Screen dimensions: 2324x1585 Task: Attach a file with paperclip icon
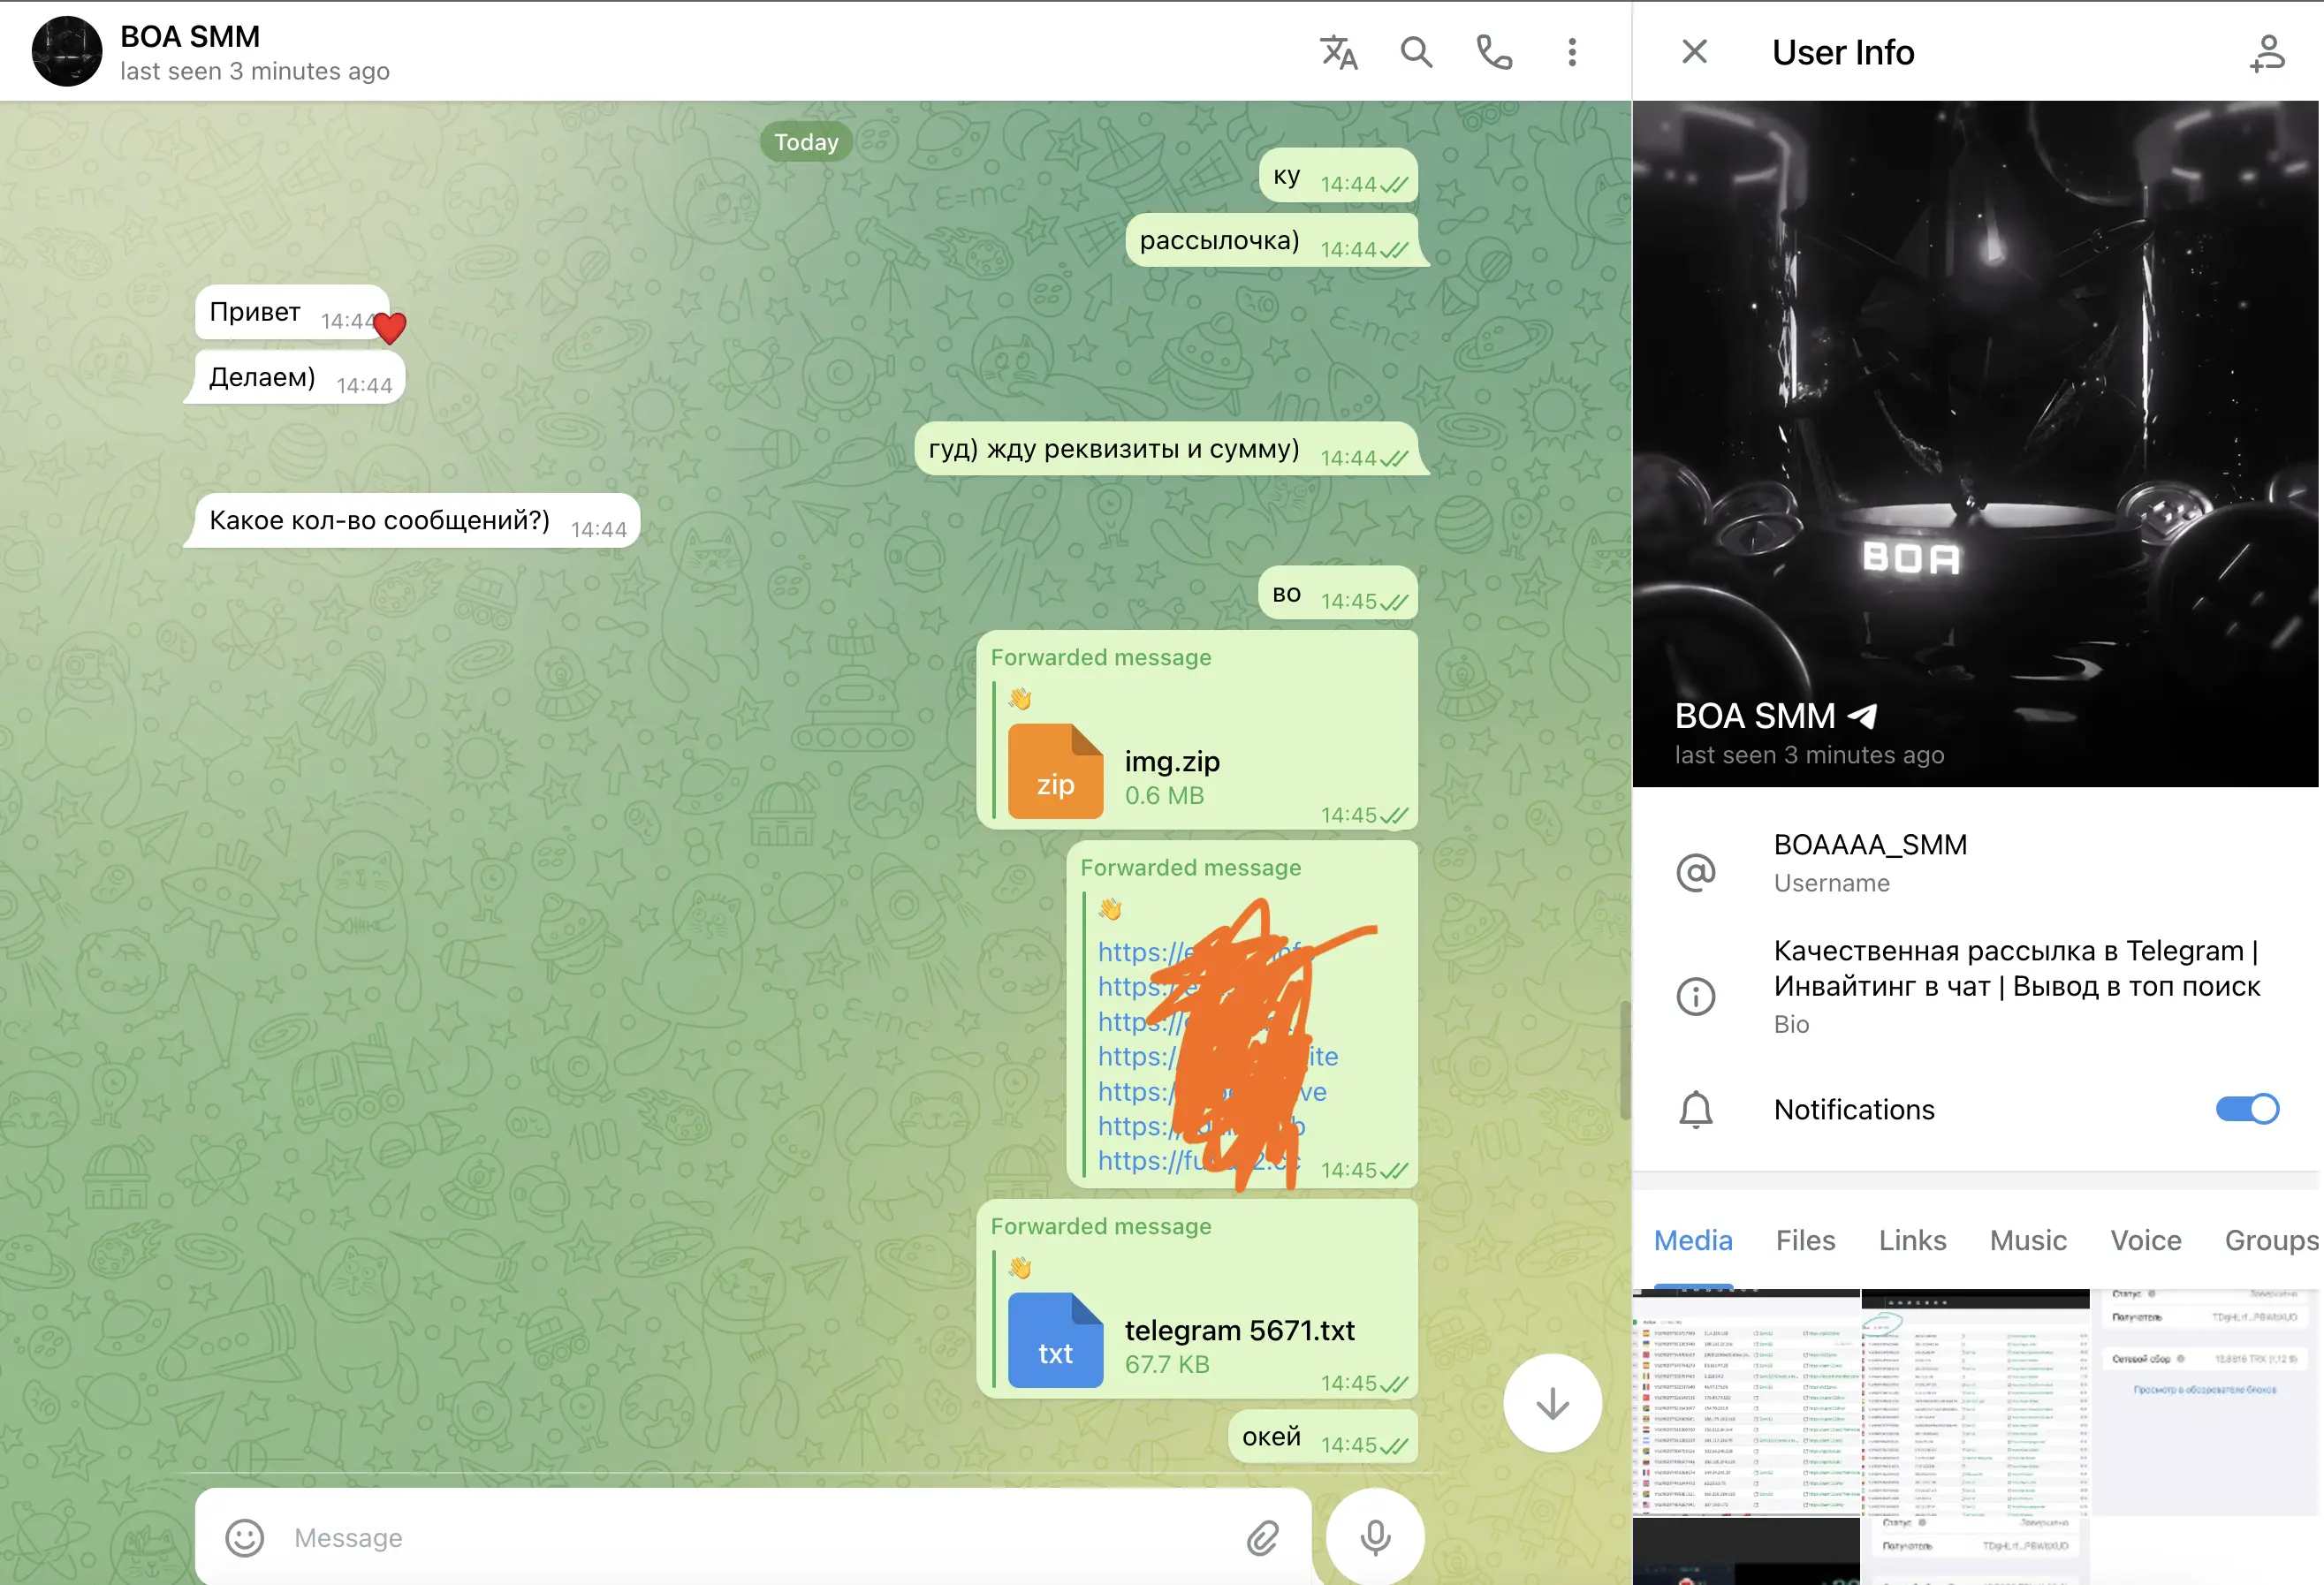coord(1263,1537)
